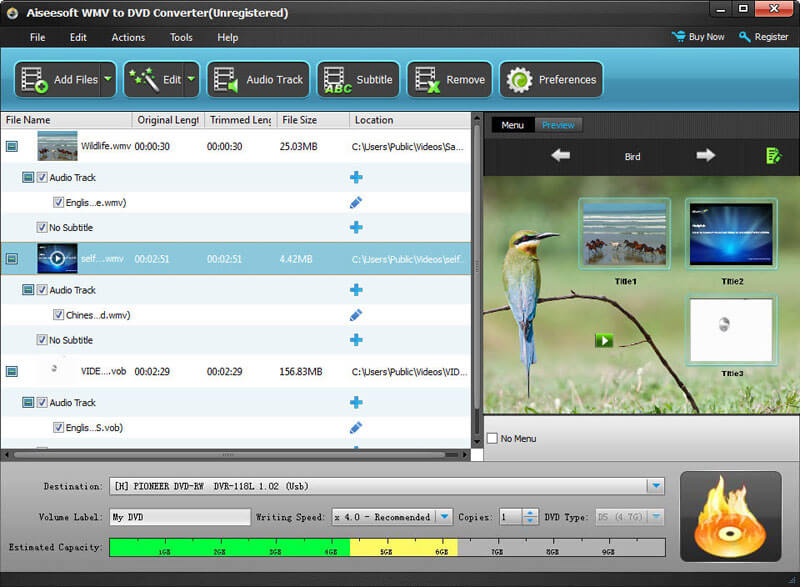Add subtitle plus icon for Wildlife.wmv
800x587 pixels.
[356, 227]
